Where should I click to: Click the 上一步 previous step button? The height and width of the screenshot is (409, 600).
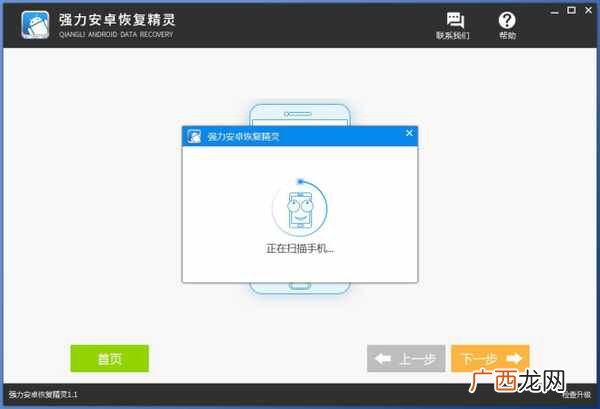point(406,358)
